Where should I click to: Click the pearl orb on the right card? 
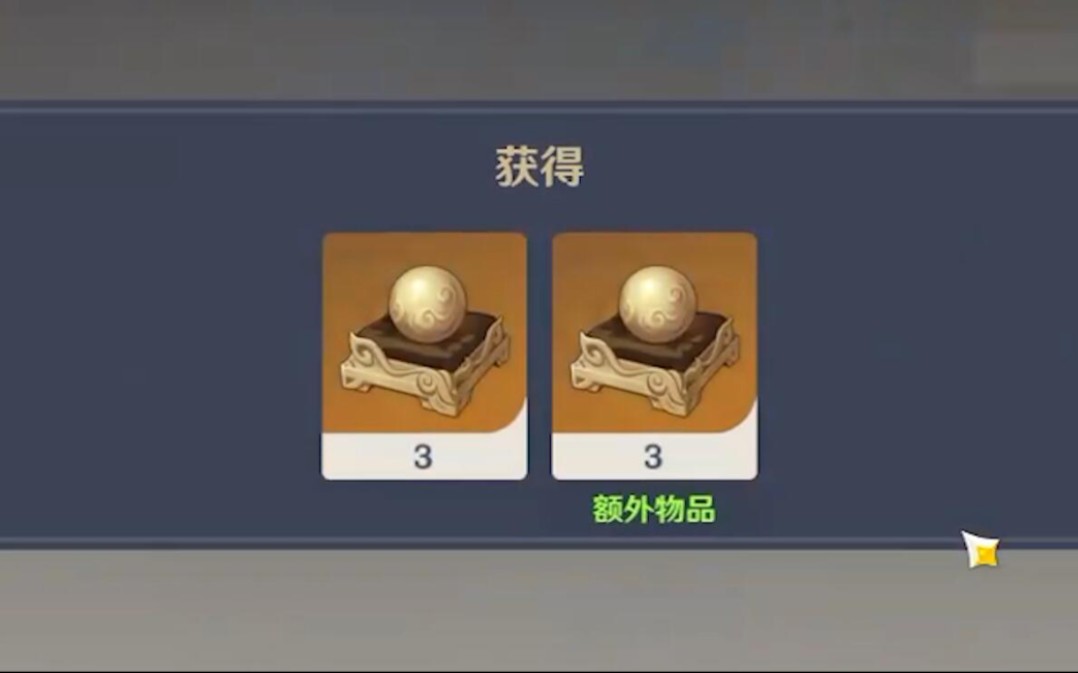tap(658, 304)
